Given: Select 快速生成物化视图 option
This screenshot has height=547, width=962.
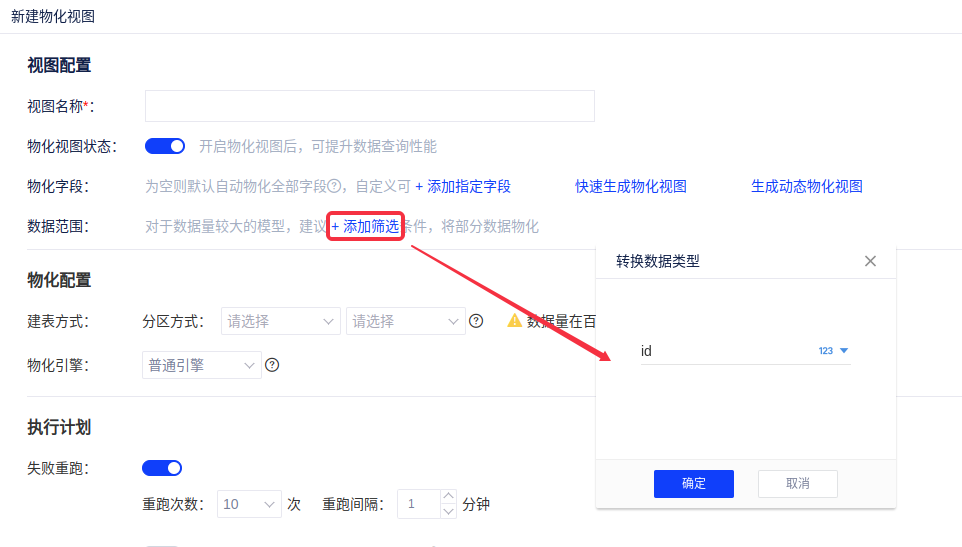Looking at the screenshot, I should tap(630, 186).
